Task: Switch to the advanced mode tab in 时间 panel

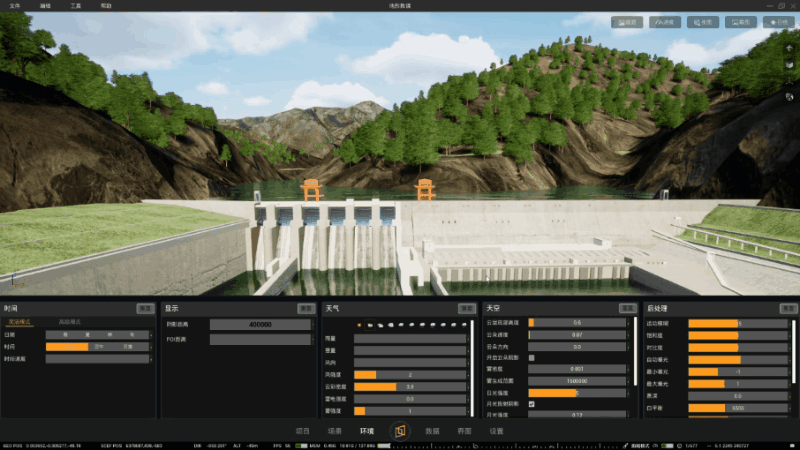Action: coord(69,322)
